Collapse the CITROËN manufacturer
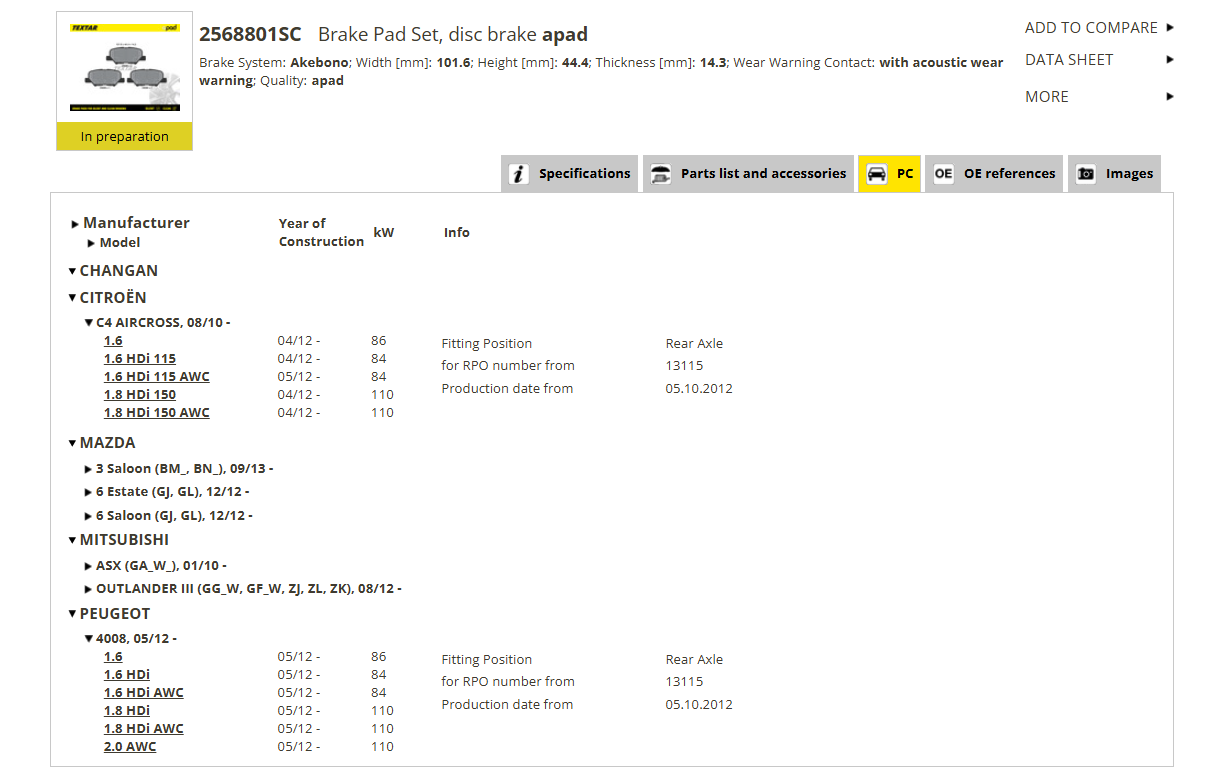This screenshot has height=773, width=1227. (107, 298)
